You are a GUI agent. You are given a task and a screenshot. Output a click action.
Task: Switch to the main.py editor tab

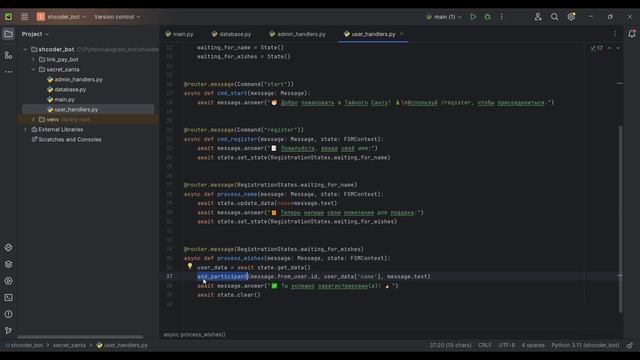click(x=180, y=34)
